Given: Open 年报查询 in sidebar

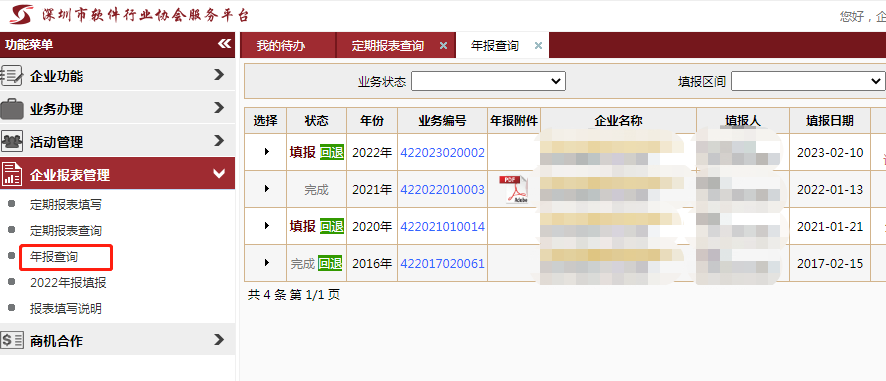Looking at the screenshot, I should (54, 257).
